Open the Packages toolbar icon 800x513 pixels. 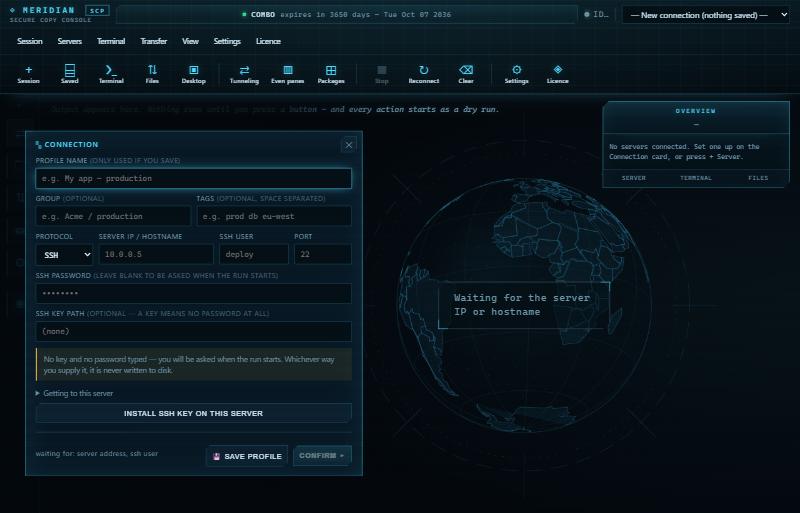point(331,74)
